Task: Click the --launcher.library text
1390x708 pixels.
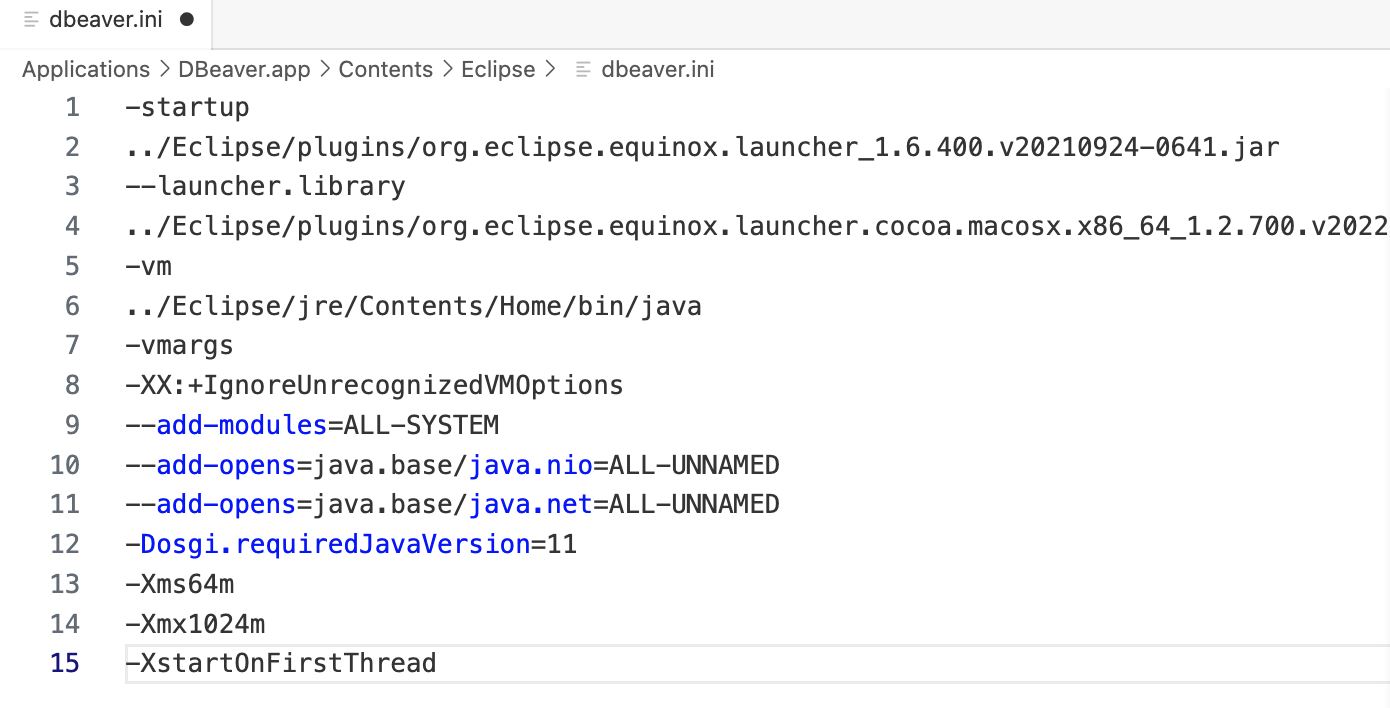Action: click(266, 186)
